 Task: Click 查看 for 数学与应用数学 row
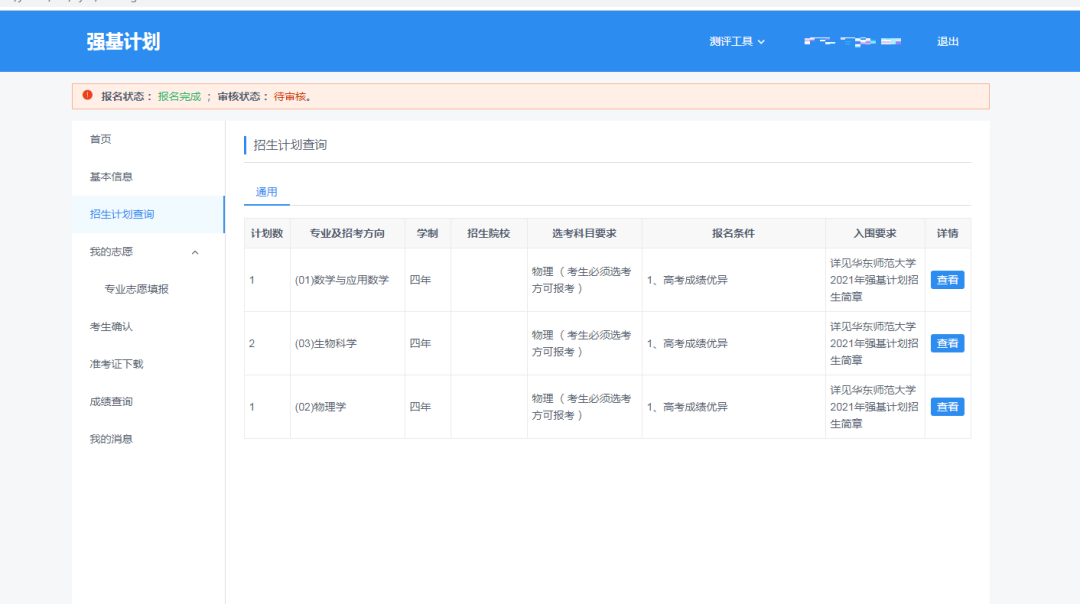947,280
